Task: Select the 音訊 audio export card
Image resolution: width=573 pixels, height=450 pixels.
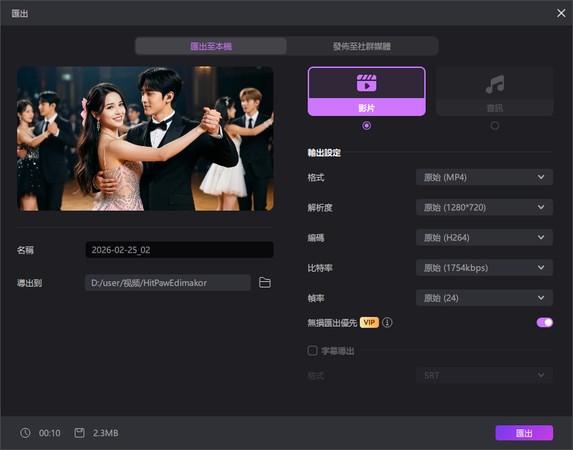Action: tap(495, 91)
